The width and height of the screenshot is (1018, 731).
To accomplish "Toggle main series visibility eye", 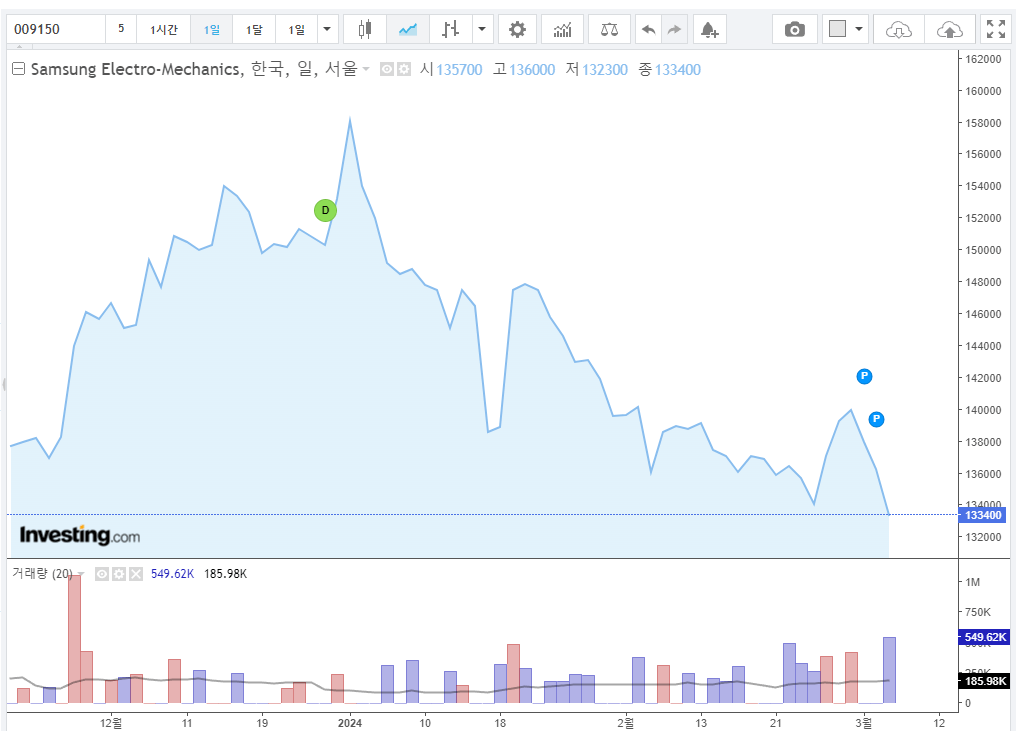I will pos(386,69).
